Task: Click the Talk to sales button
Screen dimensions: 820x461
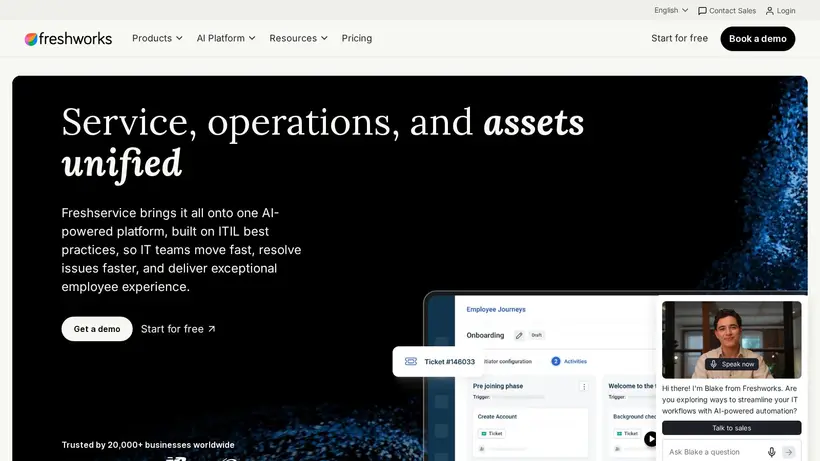Action: click(x=731, y=428)
